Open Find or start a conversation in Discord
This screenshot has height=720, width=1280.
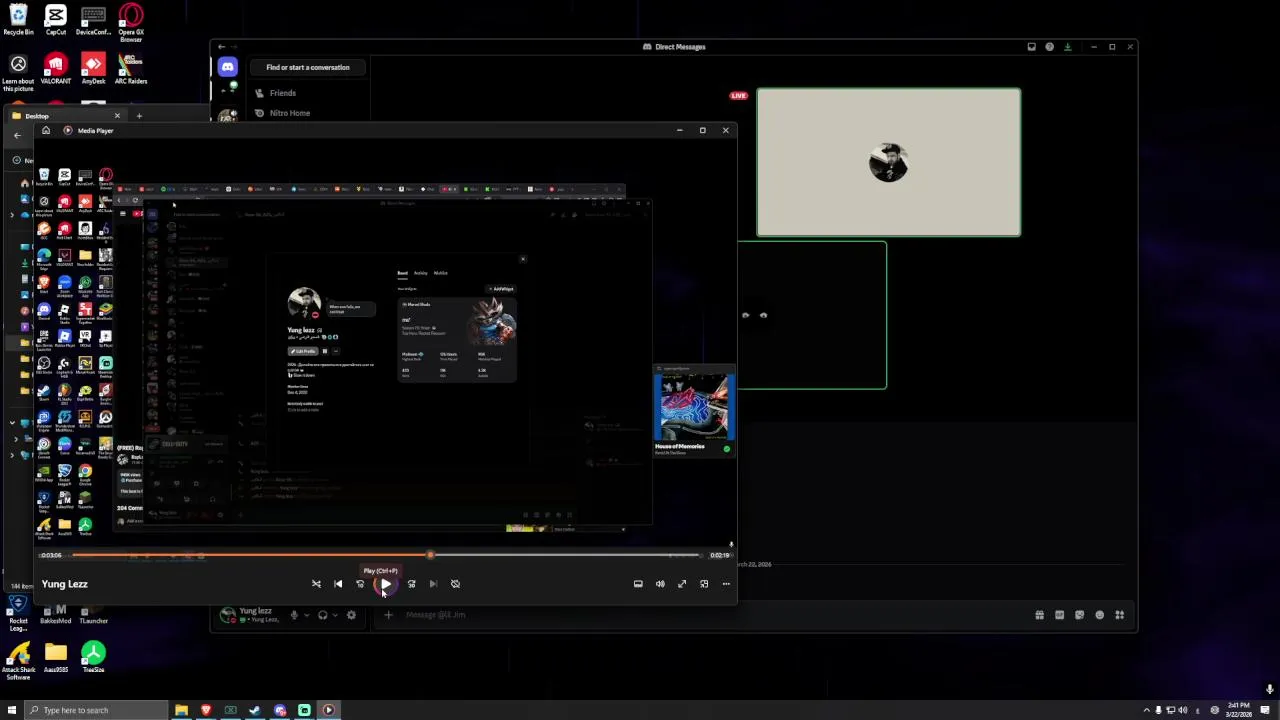tap(308, 67)
